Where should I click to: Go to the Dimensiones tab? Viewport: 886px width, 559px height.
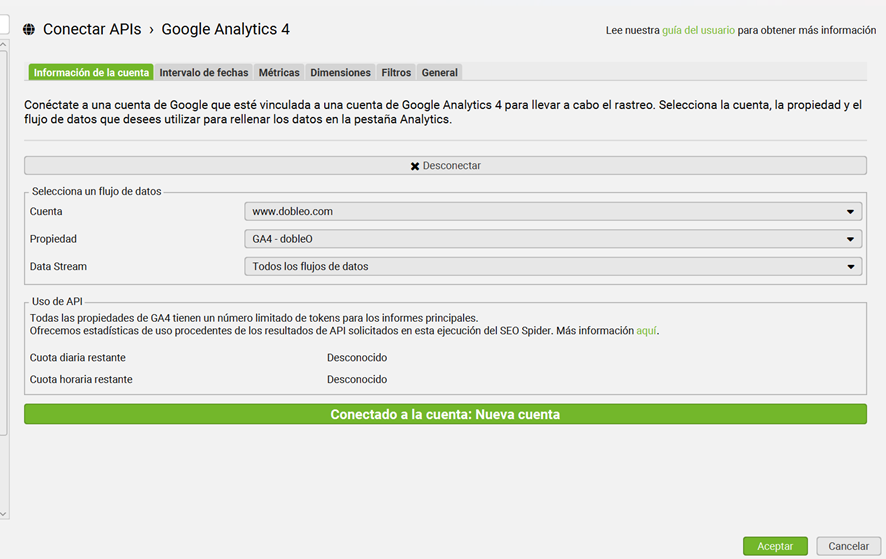340,73
